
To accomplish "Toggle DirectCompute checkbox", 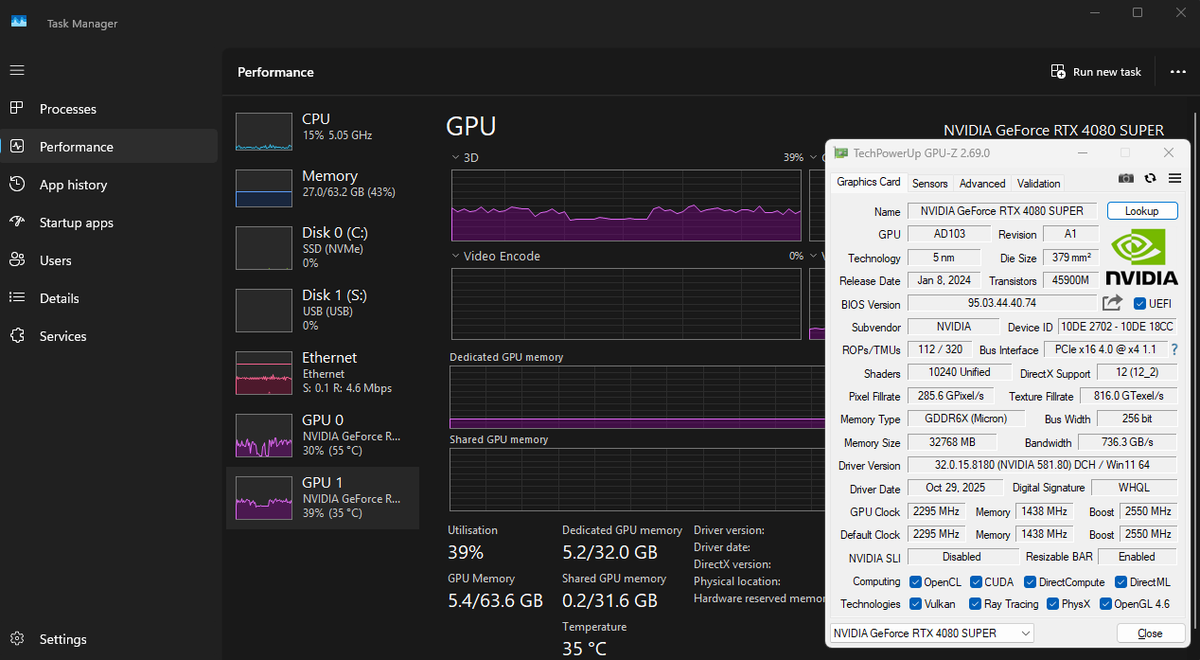I will pyautogui.click(x=1030, y=582).
